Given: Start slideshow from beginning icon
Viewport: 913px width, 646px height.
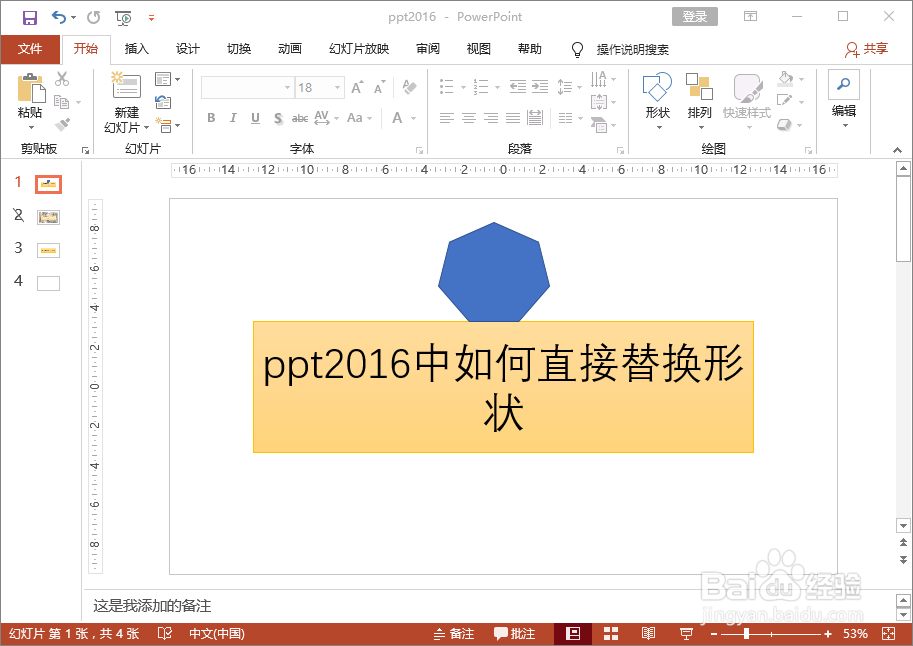Looking at the screenshot, I should coord(123,18).
